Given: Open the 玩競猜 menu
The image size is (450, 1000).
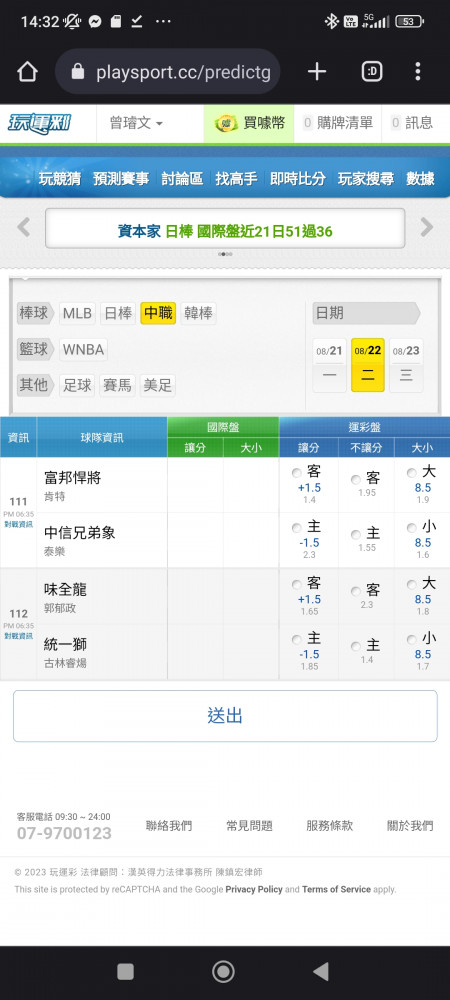Looking at the screenshot, I should pos(60,179).
